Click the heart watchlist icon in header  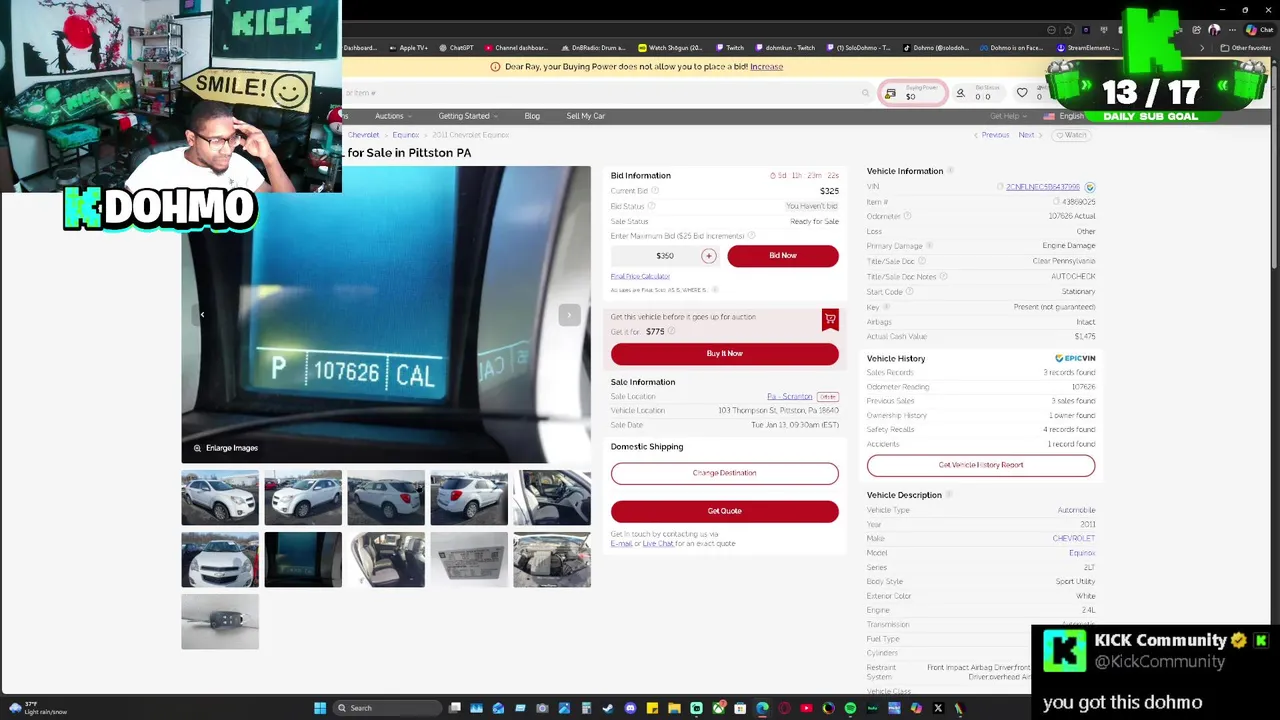click(x=1022, y=93)
